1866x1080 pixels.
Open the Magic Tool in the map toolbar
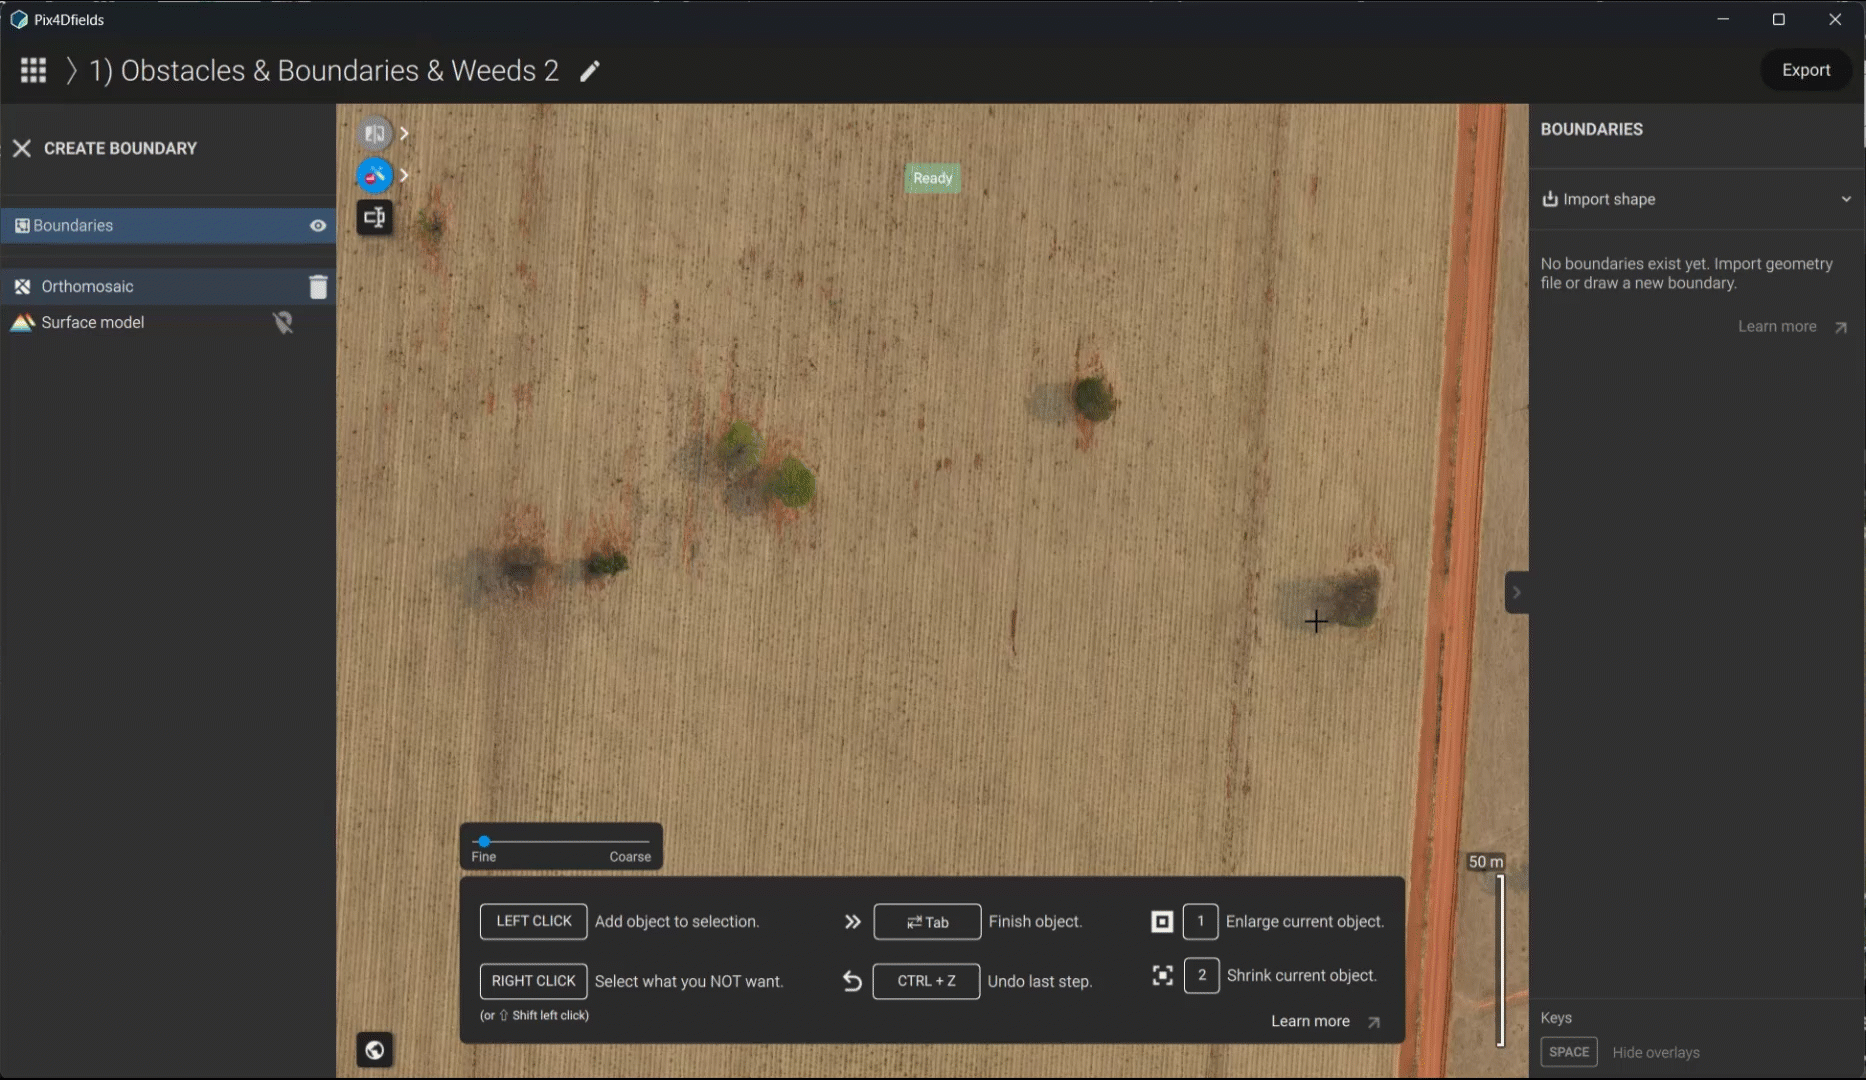tap(375, 175)
